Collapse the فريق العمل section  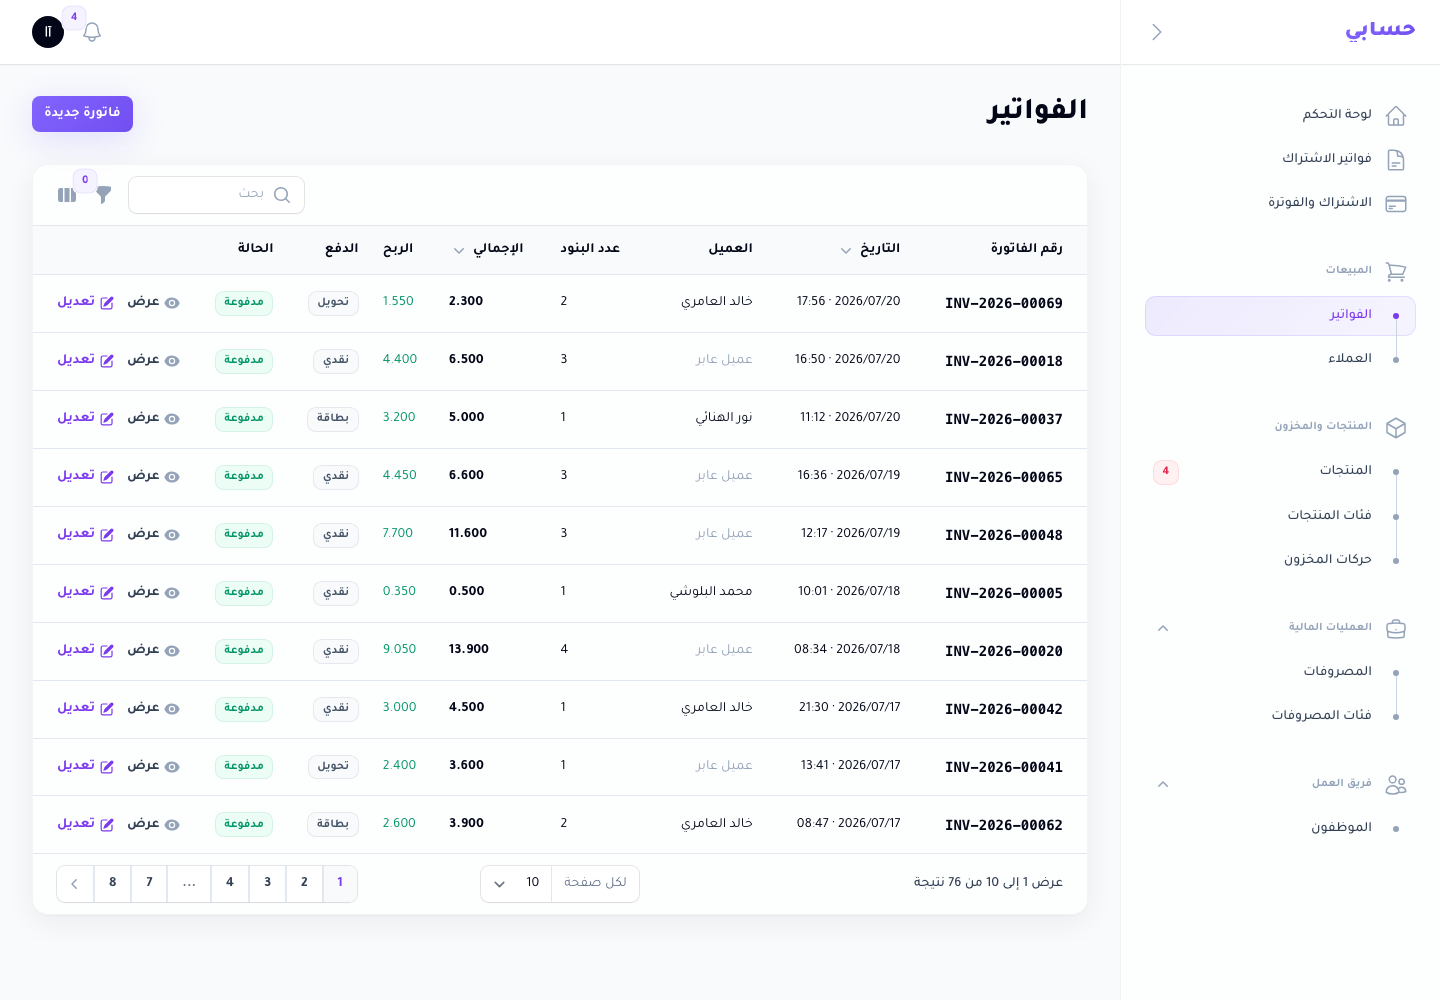coord(1163,784)
